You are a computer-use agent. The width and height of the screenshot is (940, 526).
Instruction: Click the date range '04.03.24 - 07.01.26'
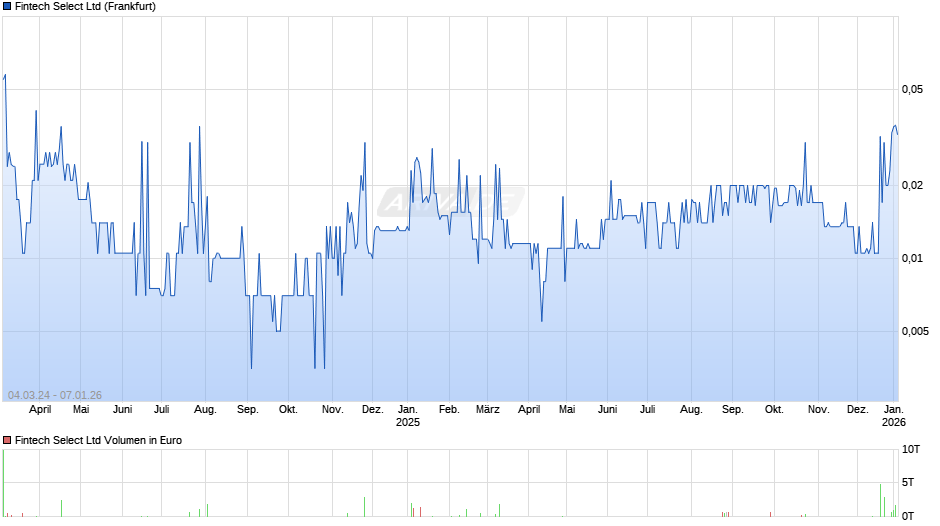click(x=55, y=395)
